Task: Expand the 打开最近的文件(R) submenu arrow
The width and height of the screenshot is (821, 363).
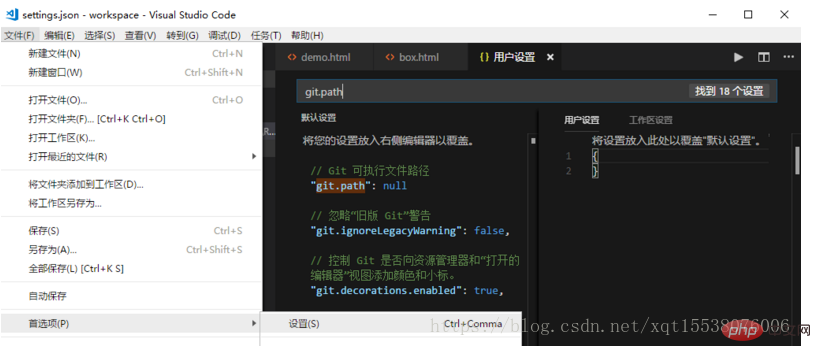Action: point(254,156)
